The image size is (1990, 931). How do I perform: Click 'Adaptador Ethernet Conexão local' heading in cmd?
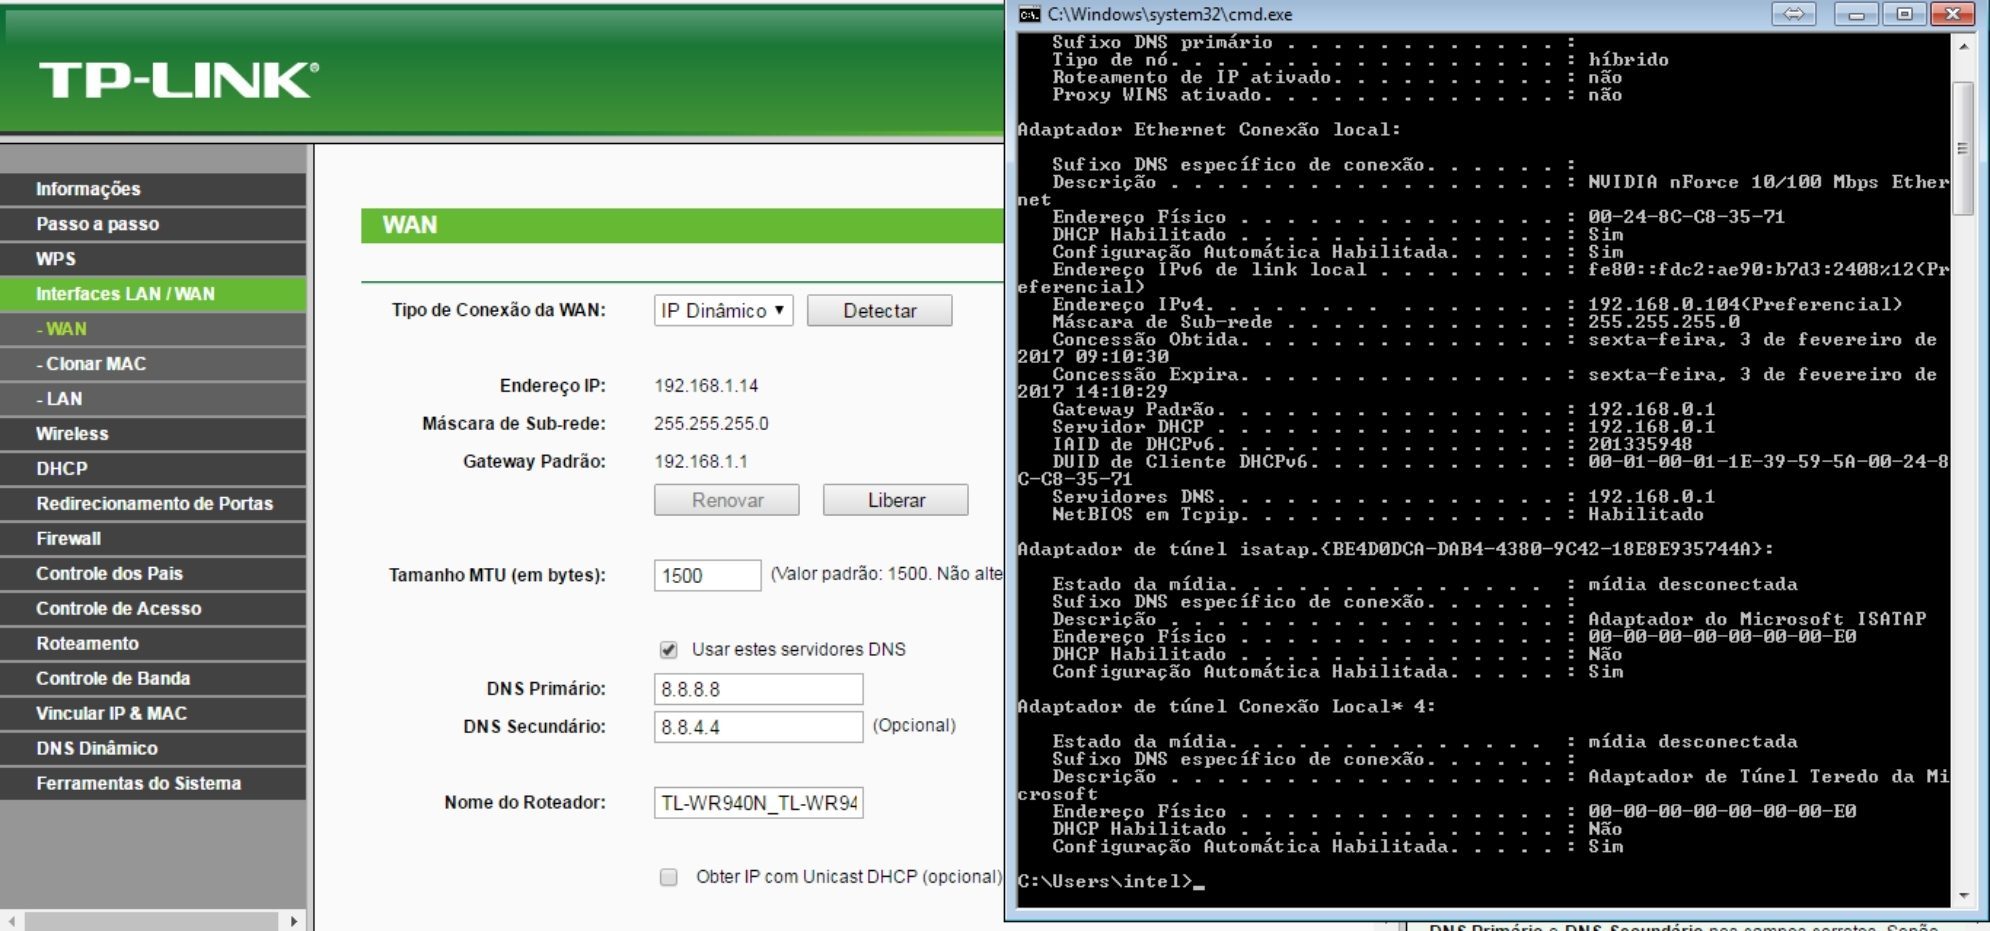click(1209, 130)
